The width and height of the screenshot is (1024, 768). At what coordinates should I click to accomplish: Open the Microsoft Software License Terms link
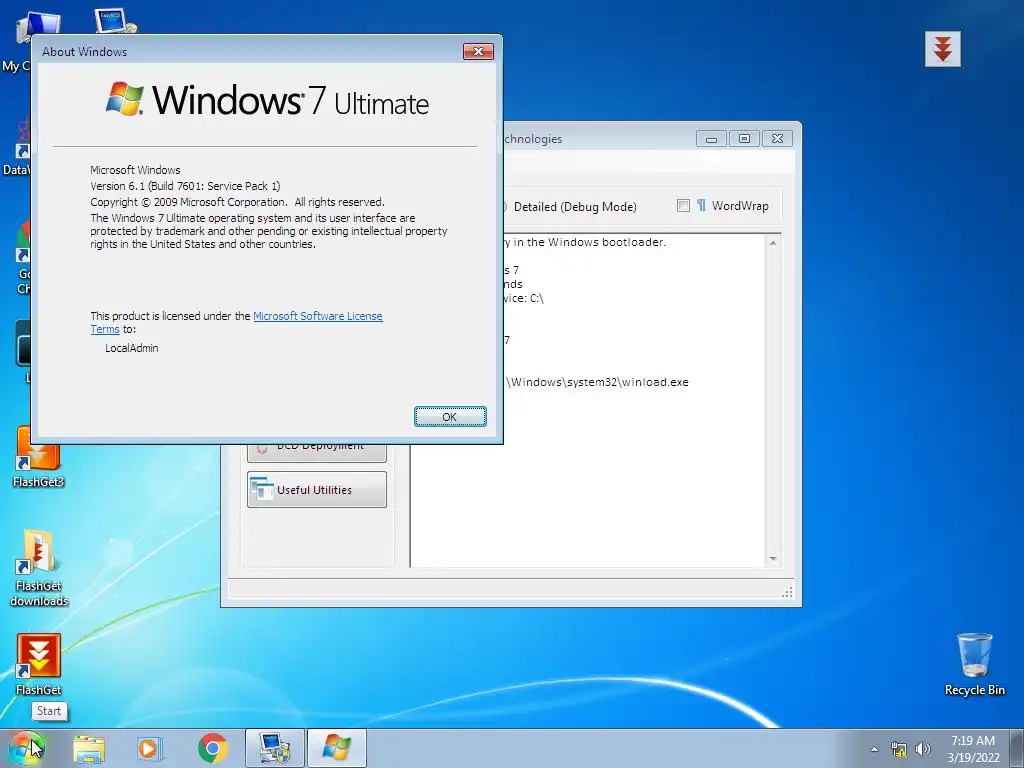click(317, 316)
